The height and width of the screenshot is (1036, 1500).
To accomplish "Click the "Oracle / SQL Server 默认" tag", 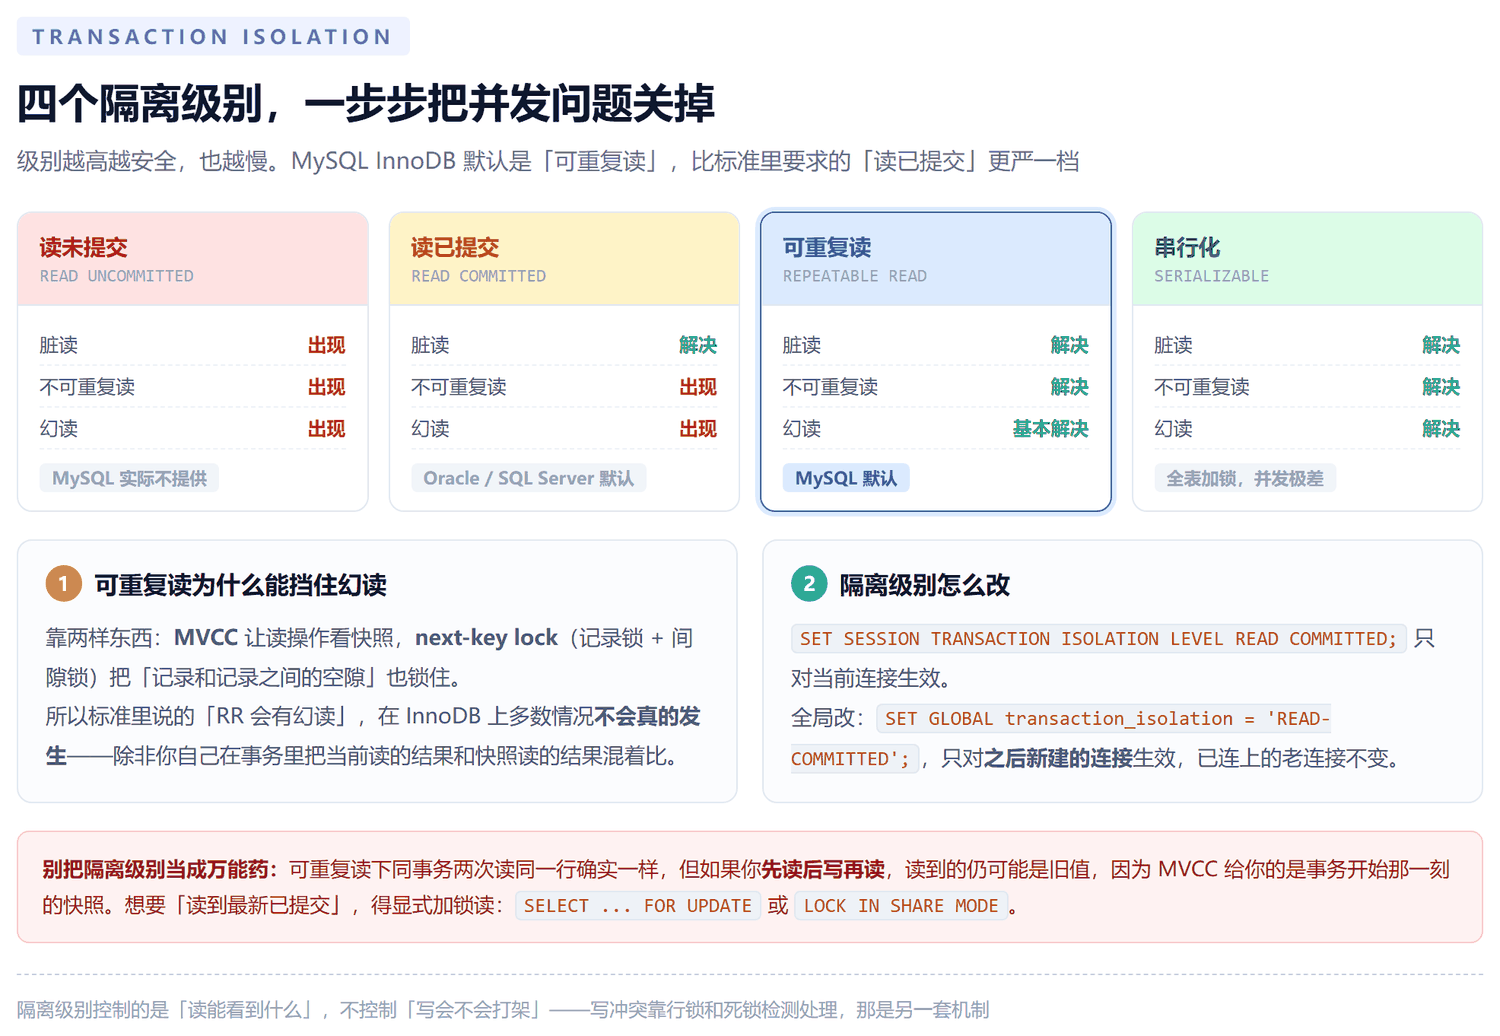I will coord(529,478).
